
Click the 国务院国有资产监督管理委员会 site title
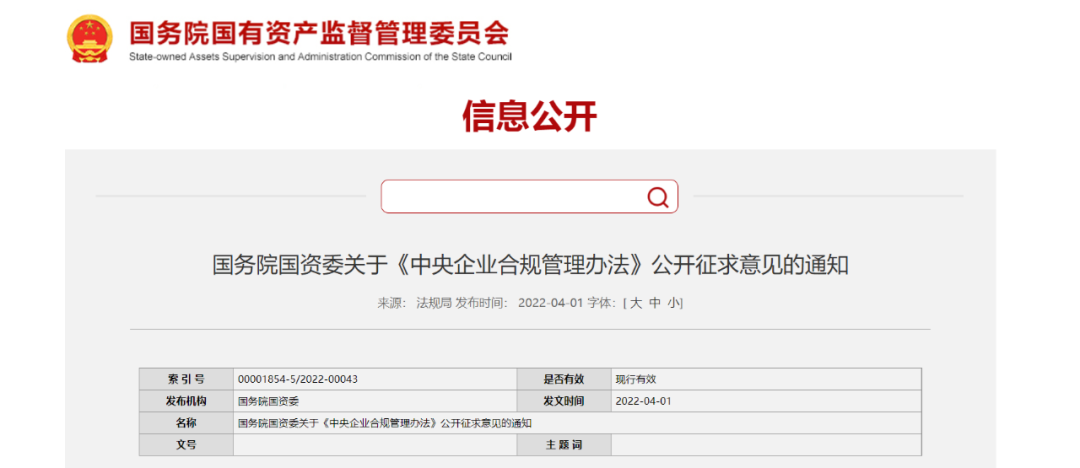click(319, 33)
